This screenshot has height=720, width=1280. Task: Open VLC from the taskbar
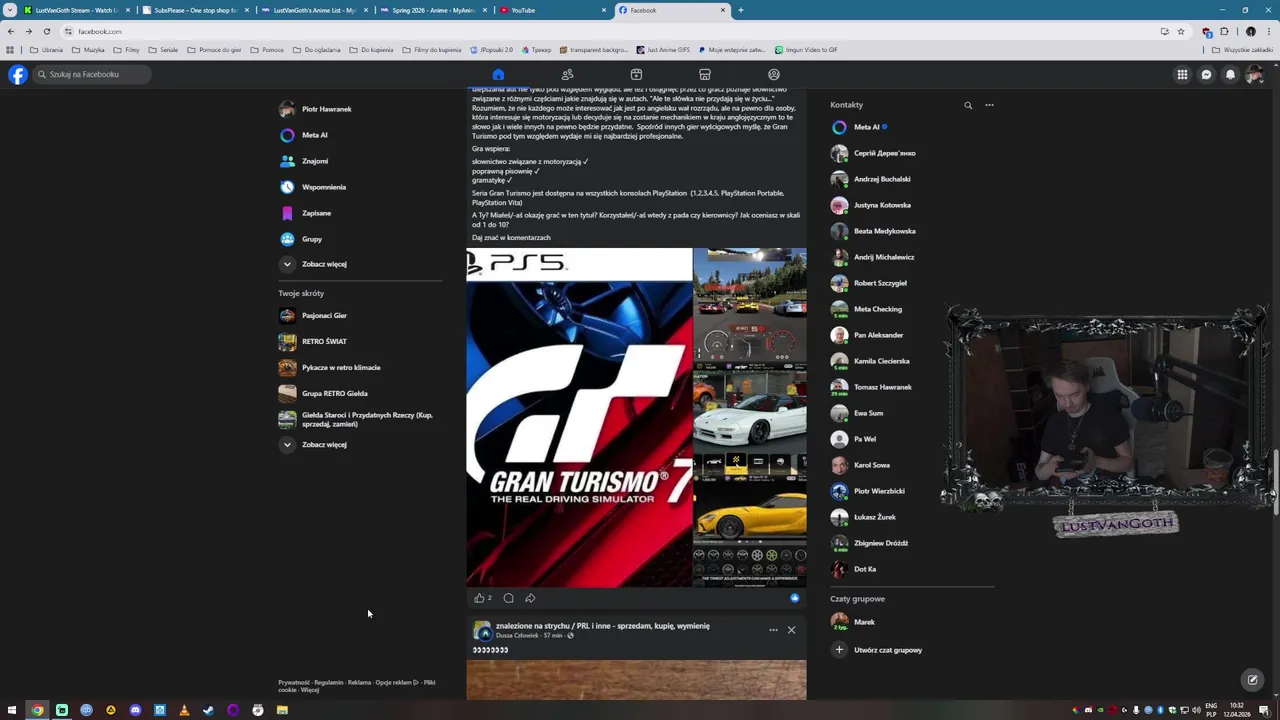184,710
